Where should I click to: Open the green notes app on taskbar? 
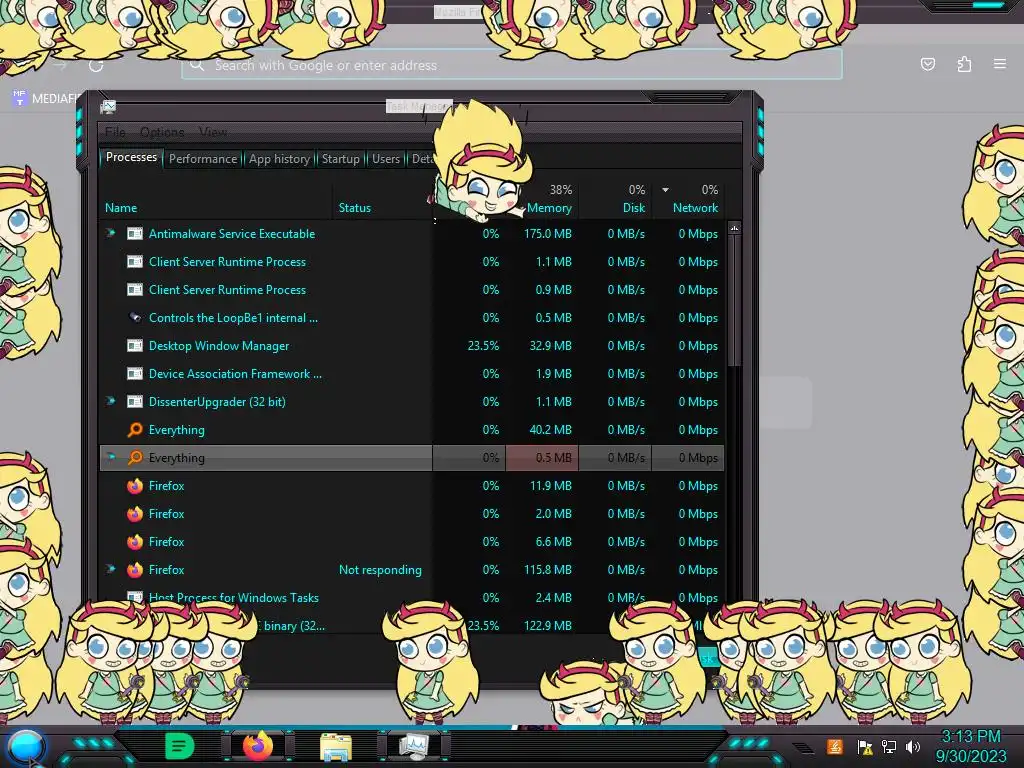(x=179, y=746)
